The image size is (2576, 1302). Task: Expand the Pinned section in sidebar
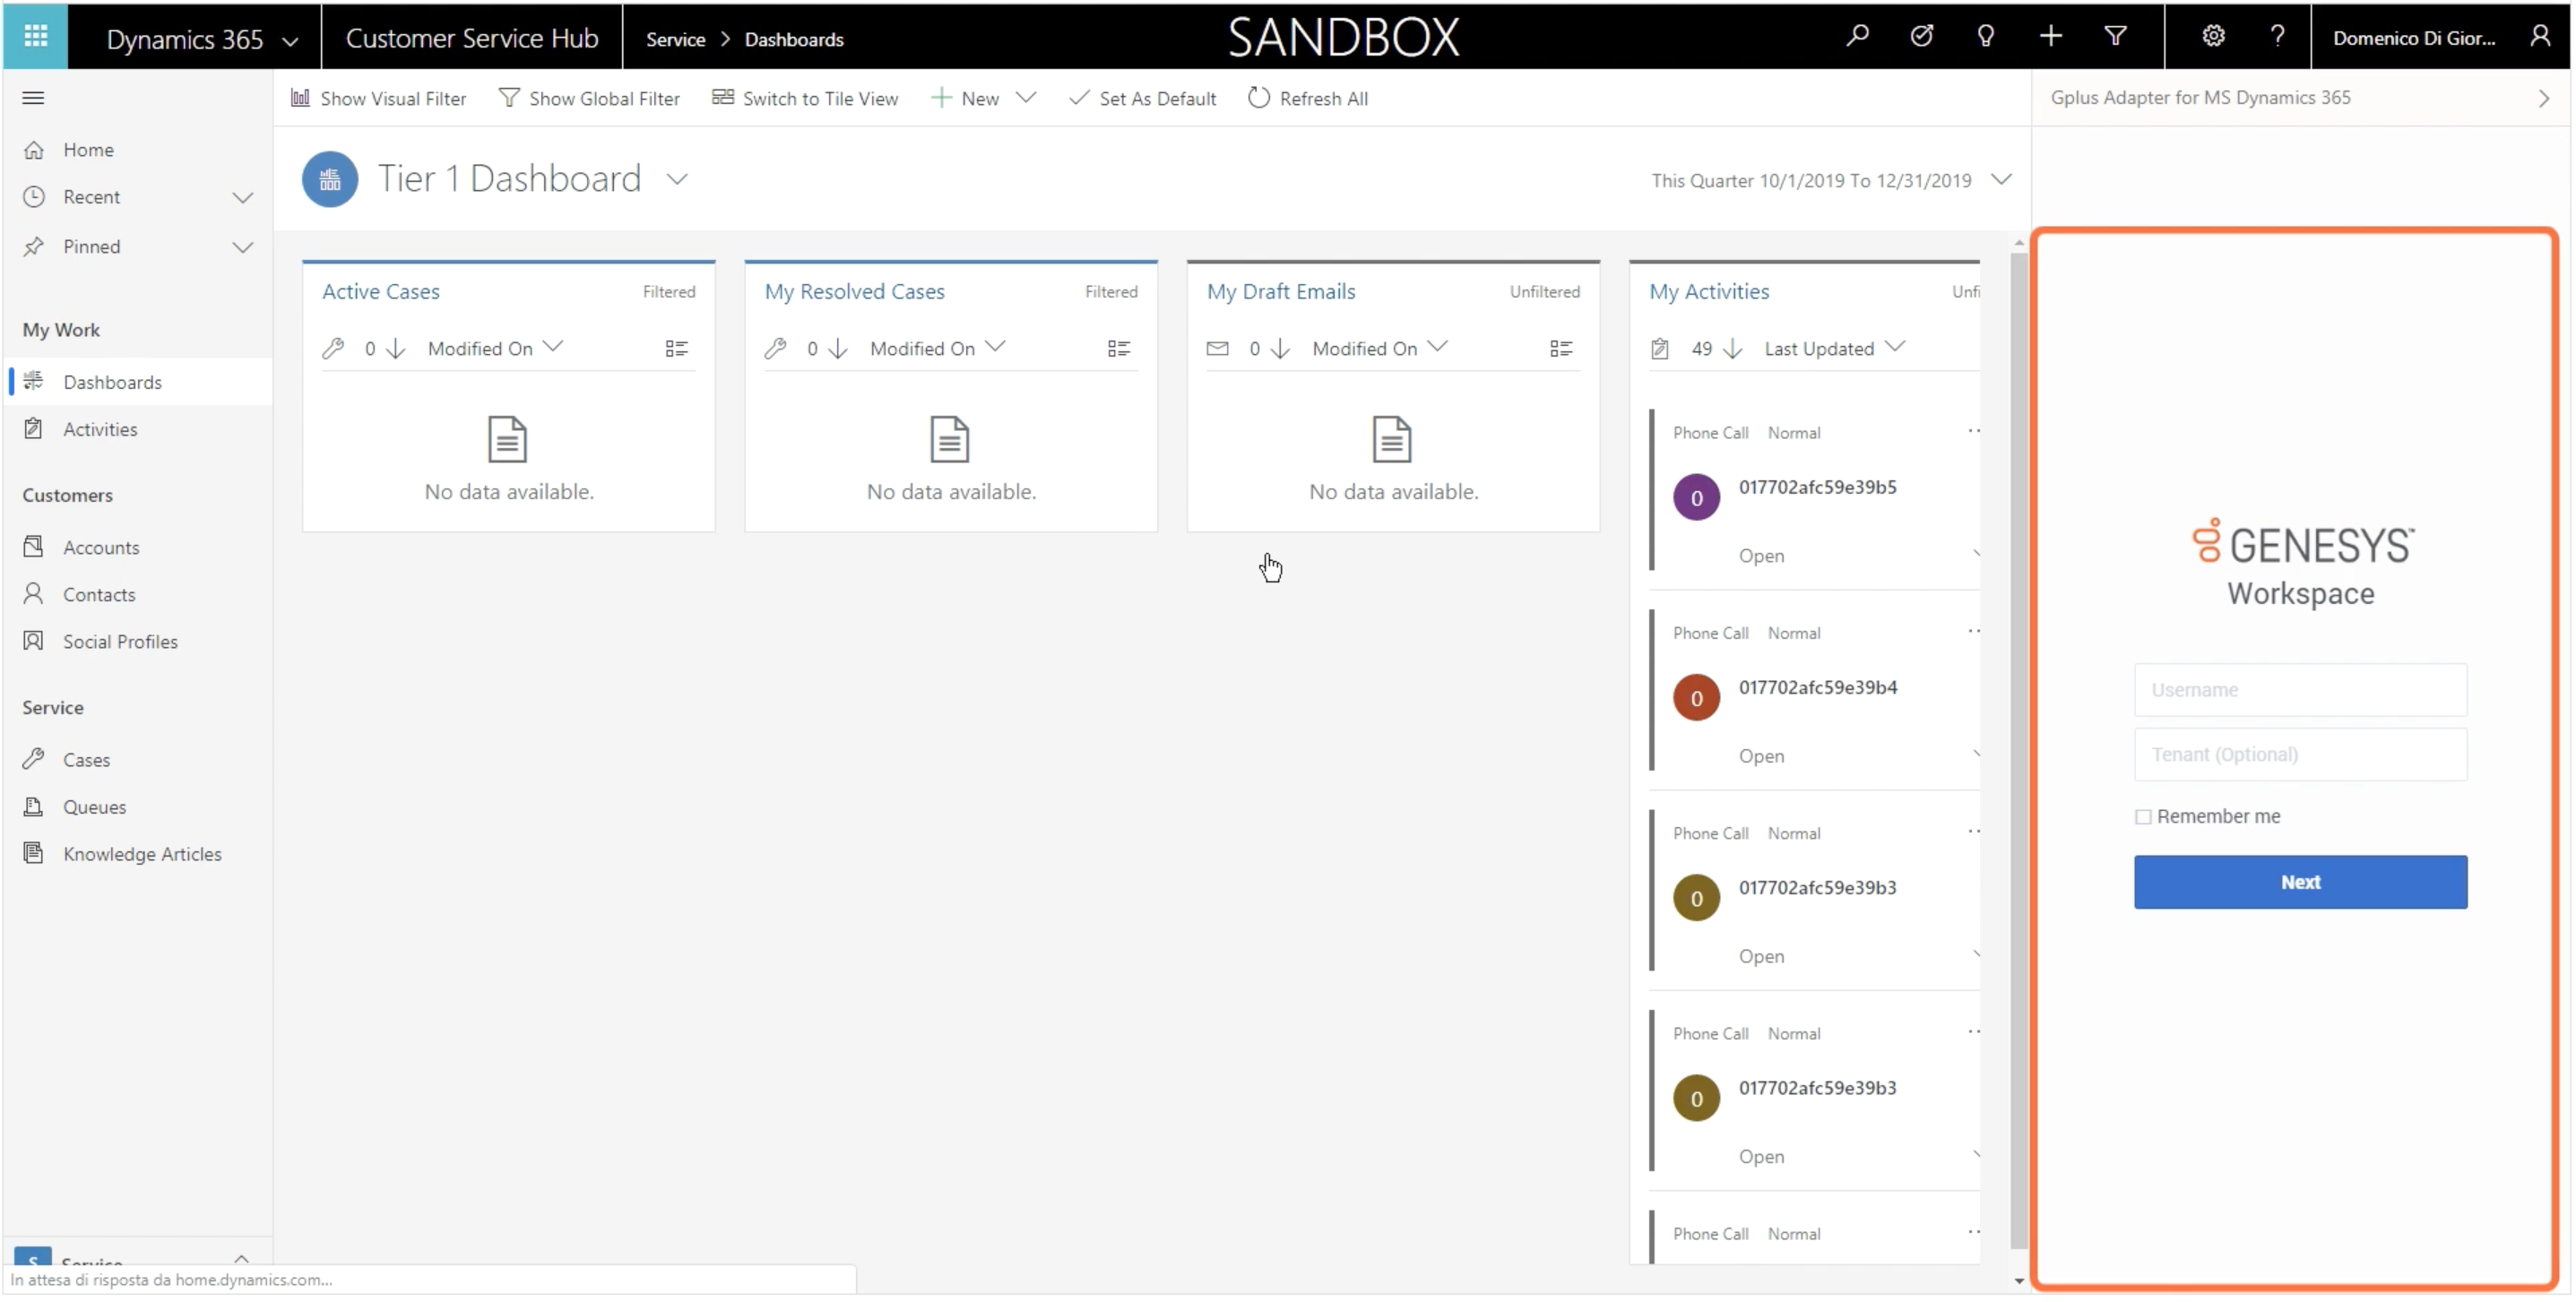243,247
